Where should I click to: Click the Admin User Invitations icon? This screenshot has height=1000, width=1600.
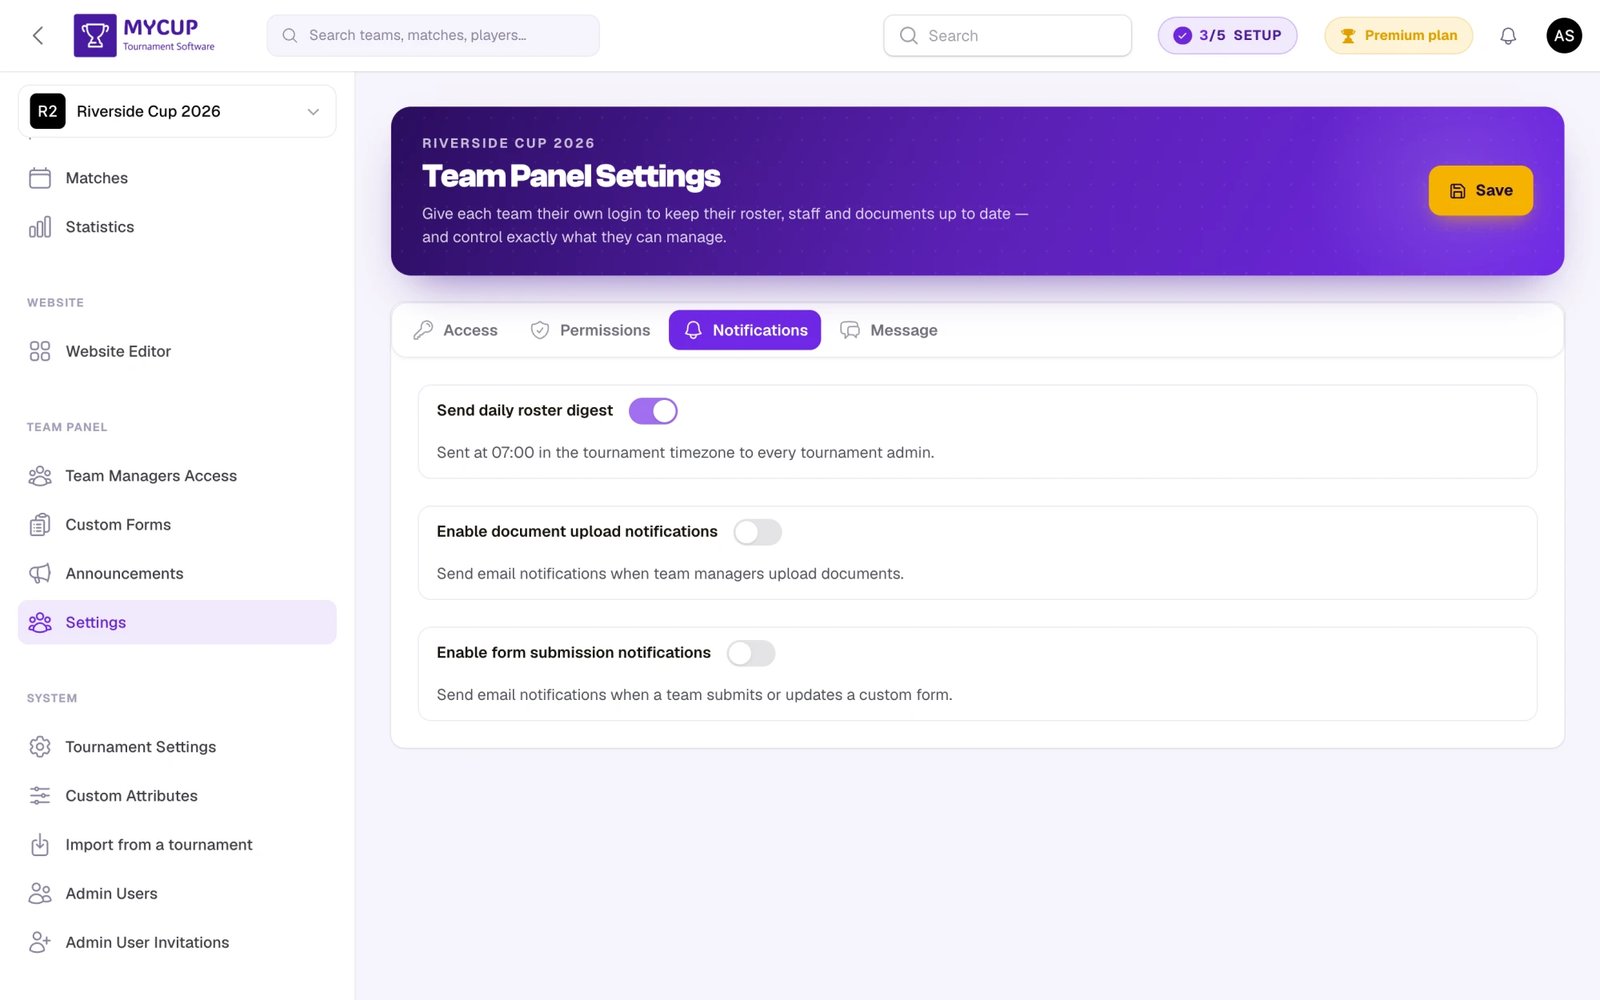click(x=40, y=943)
